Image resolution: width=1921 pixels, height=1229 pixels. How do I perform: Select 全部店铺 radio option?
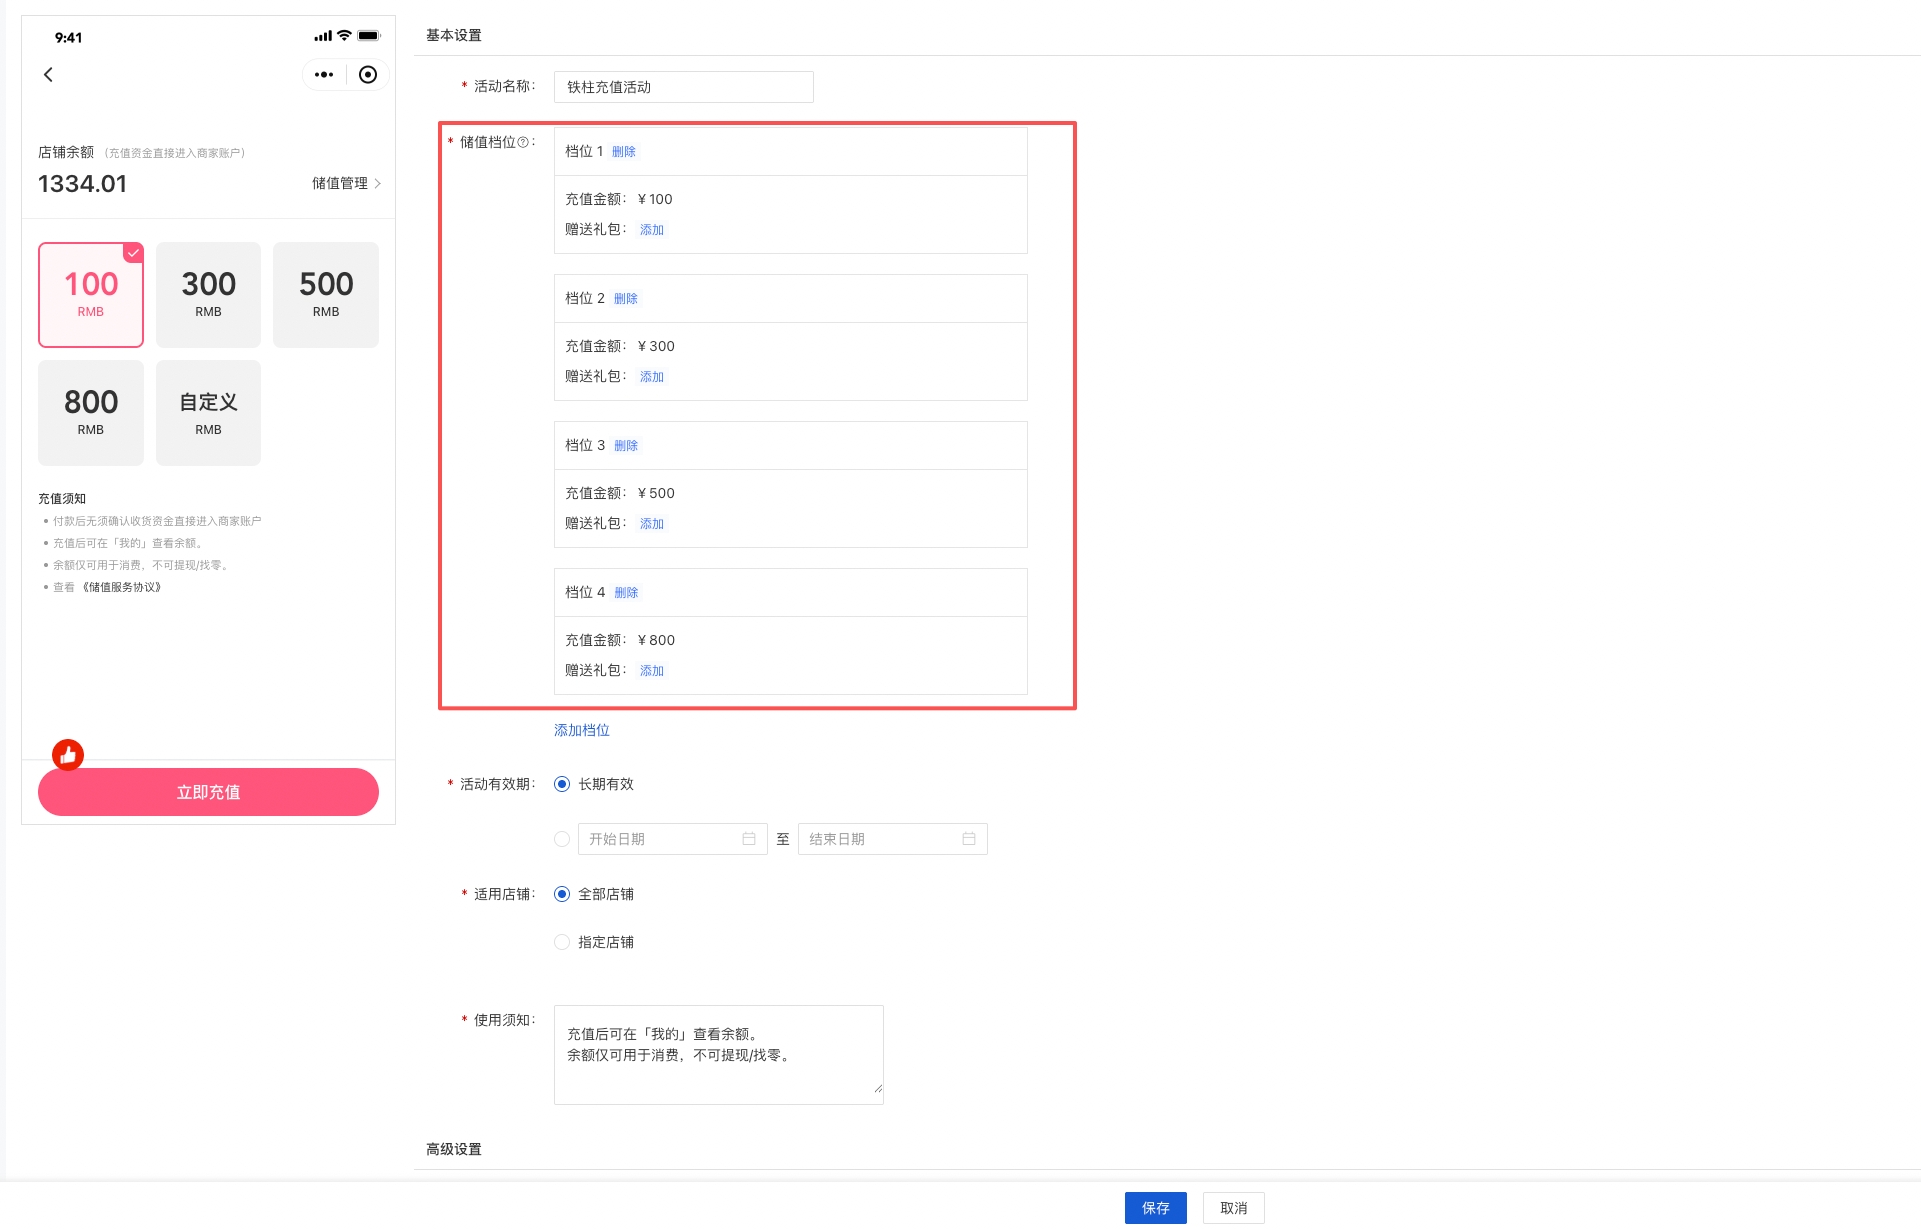pos(562,894)
